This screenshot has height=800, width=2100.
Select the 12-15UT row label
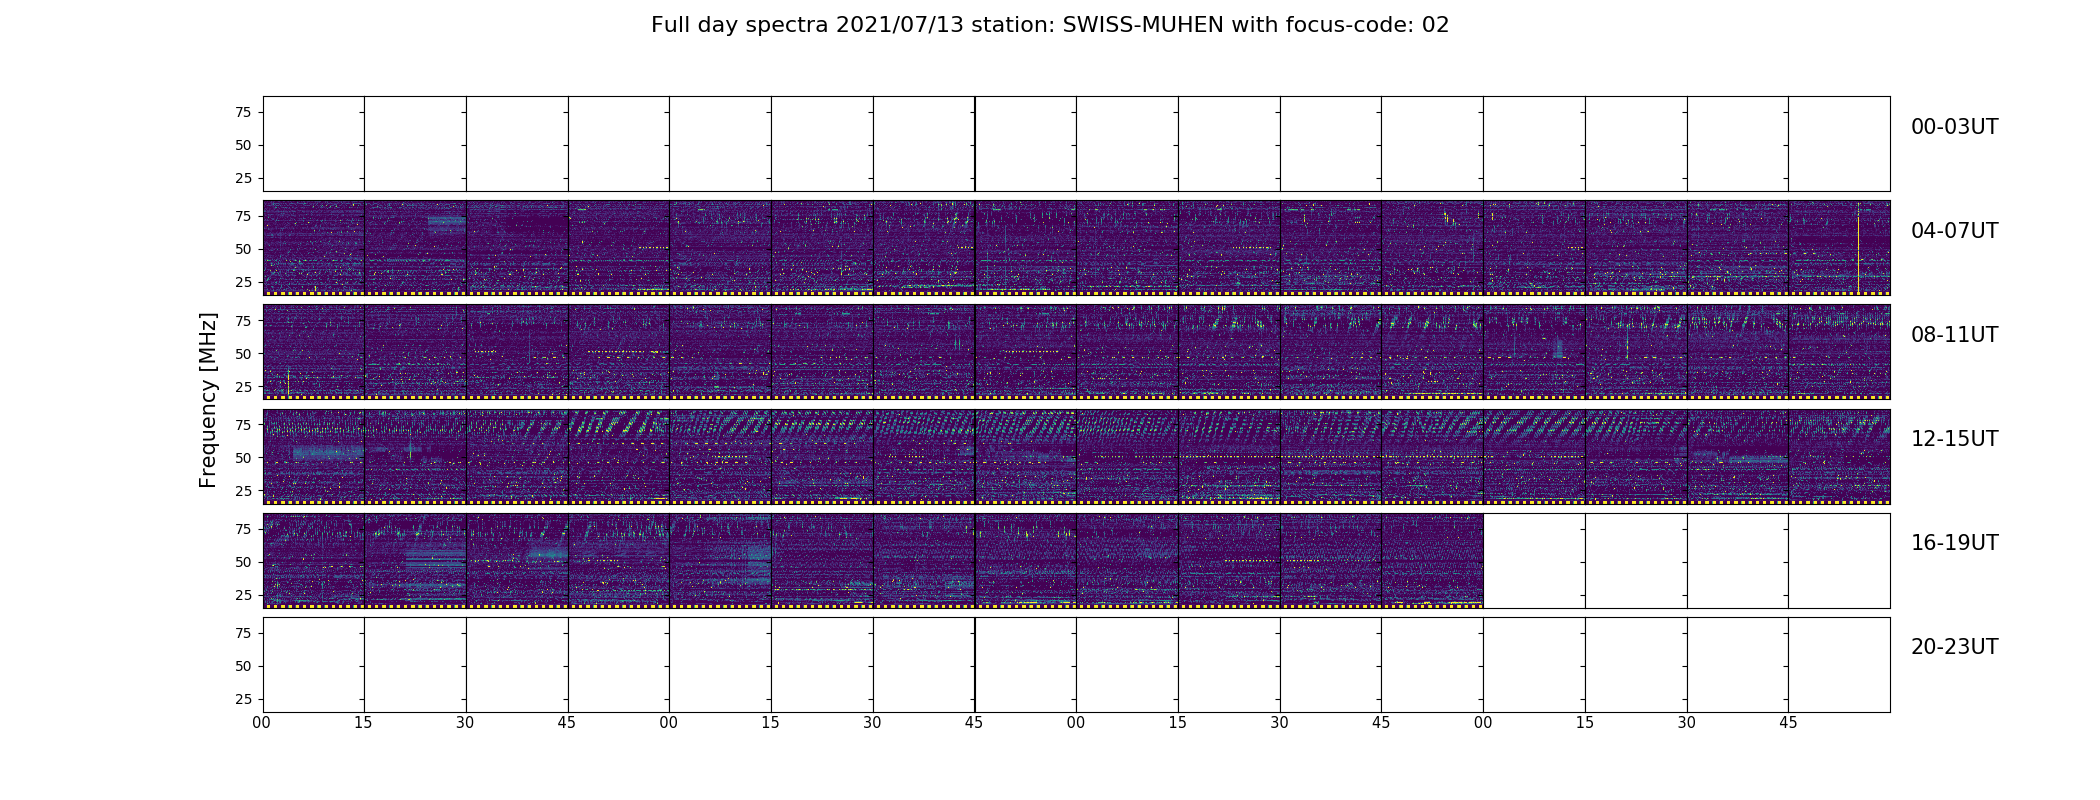[1954, 439]
